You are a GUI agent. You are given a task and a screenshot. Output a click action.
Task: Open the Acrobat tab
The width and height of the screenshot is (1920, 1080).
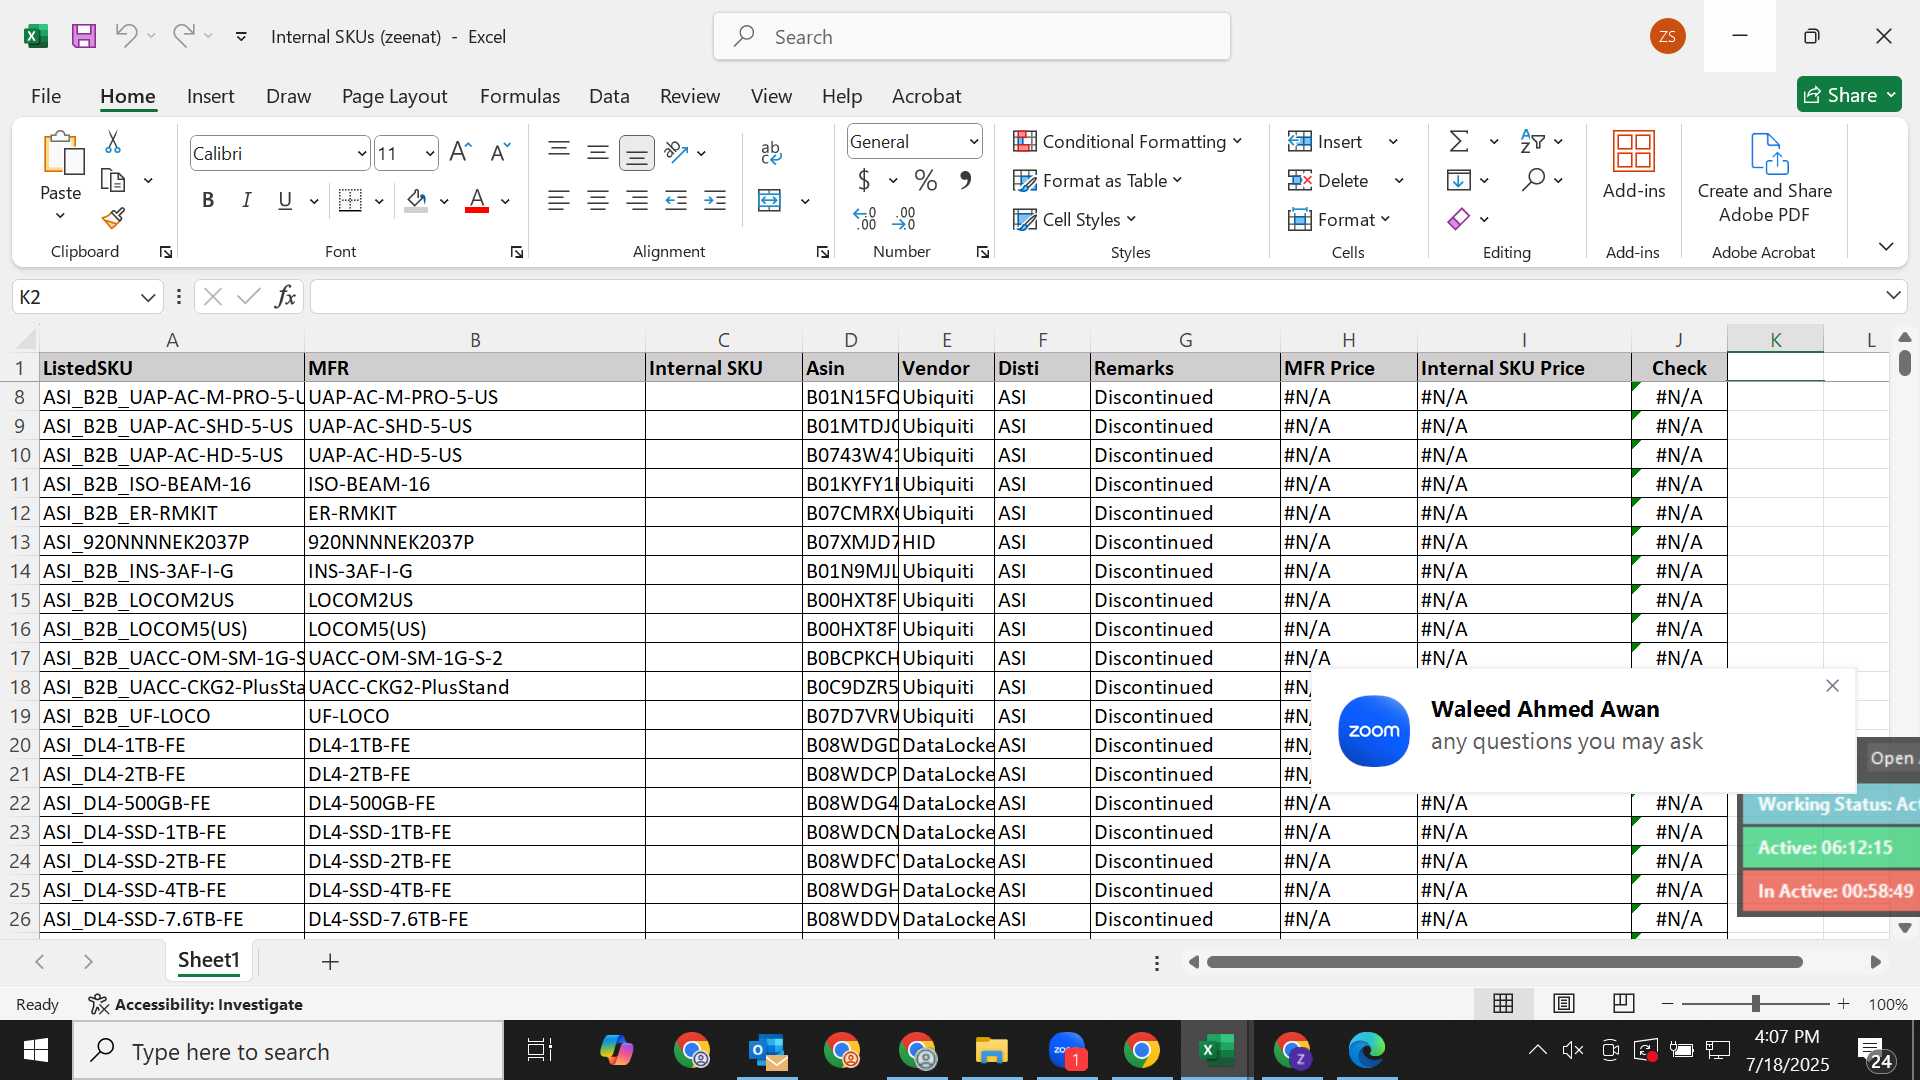pyautogui.click(x=926, y=96)
